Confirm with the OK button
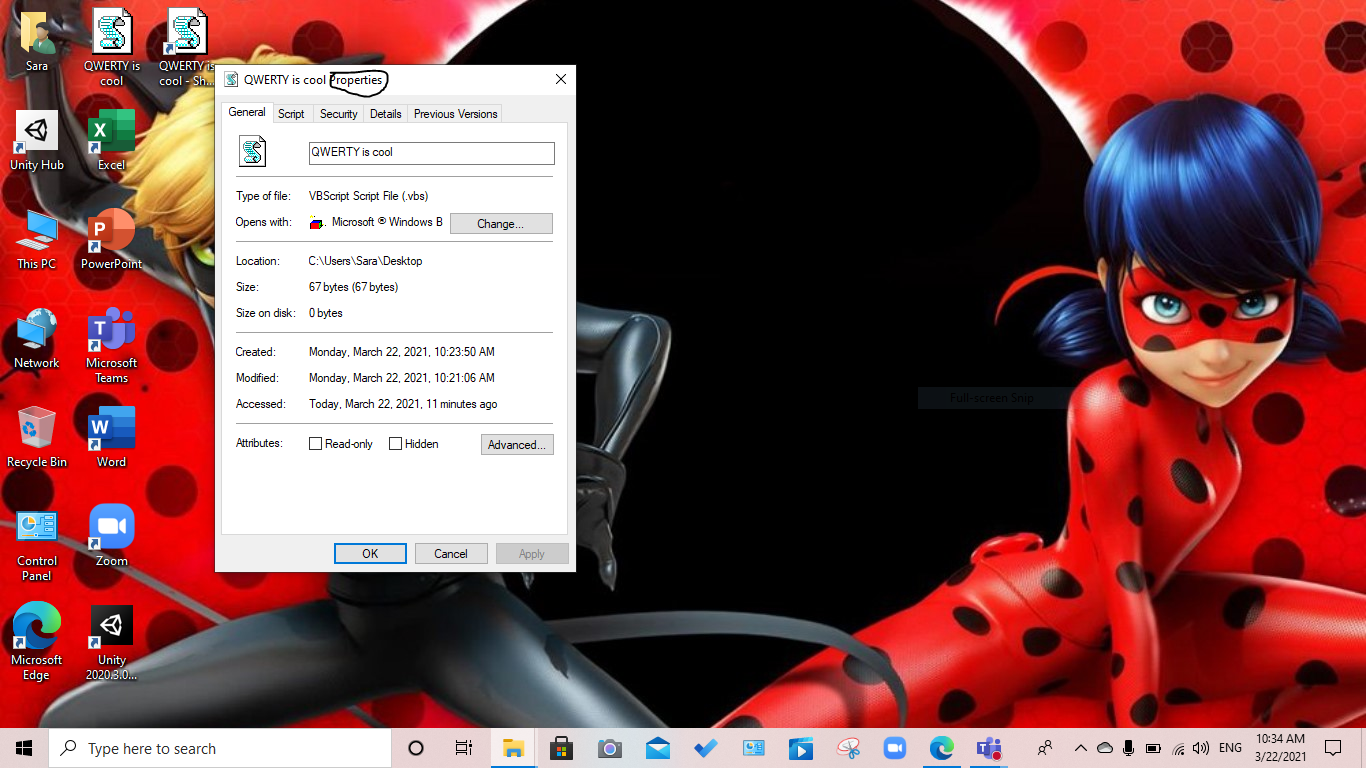Viewport: 1366px width, 768px height. click(x=370, y=554)
